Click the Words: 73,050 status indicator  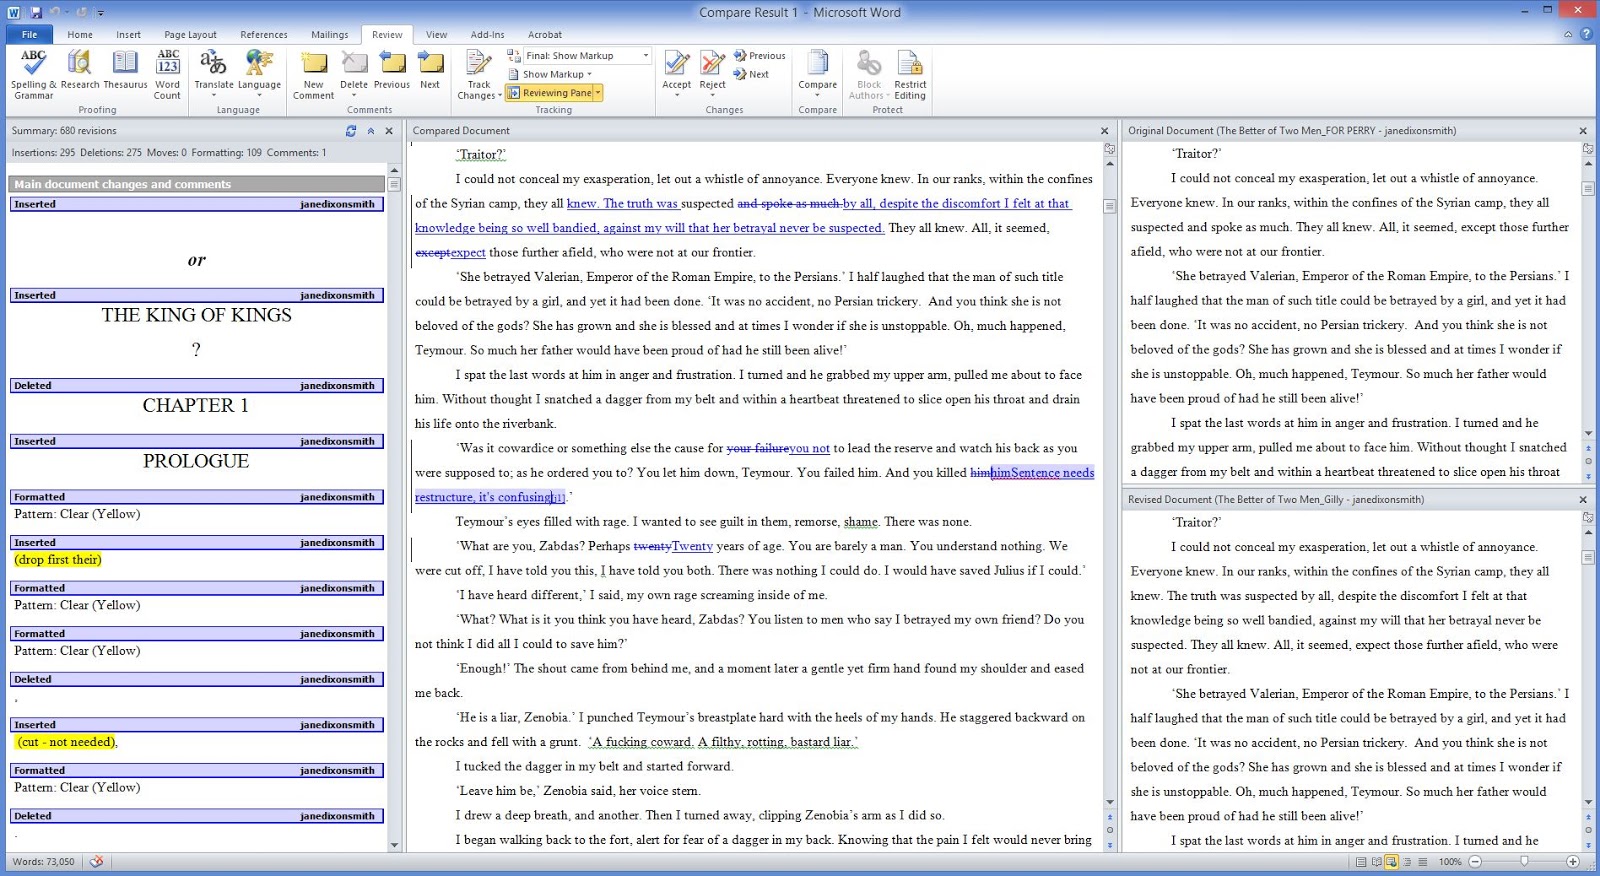coord(44,862)
